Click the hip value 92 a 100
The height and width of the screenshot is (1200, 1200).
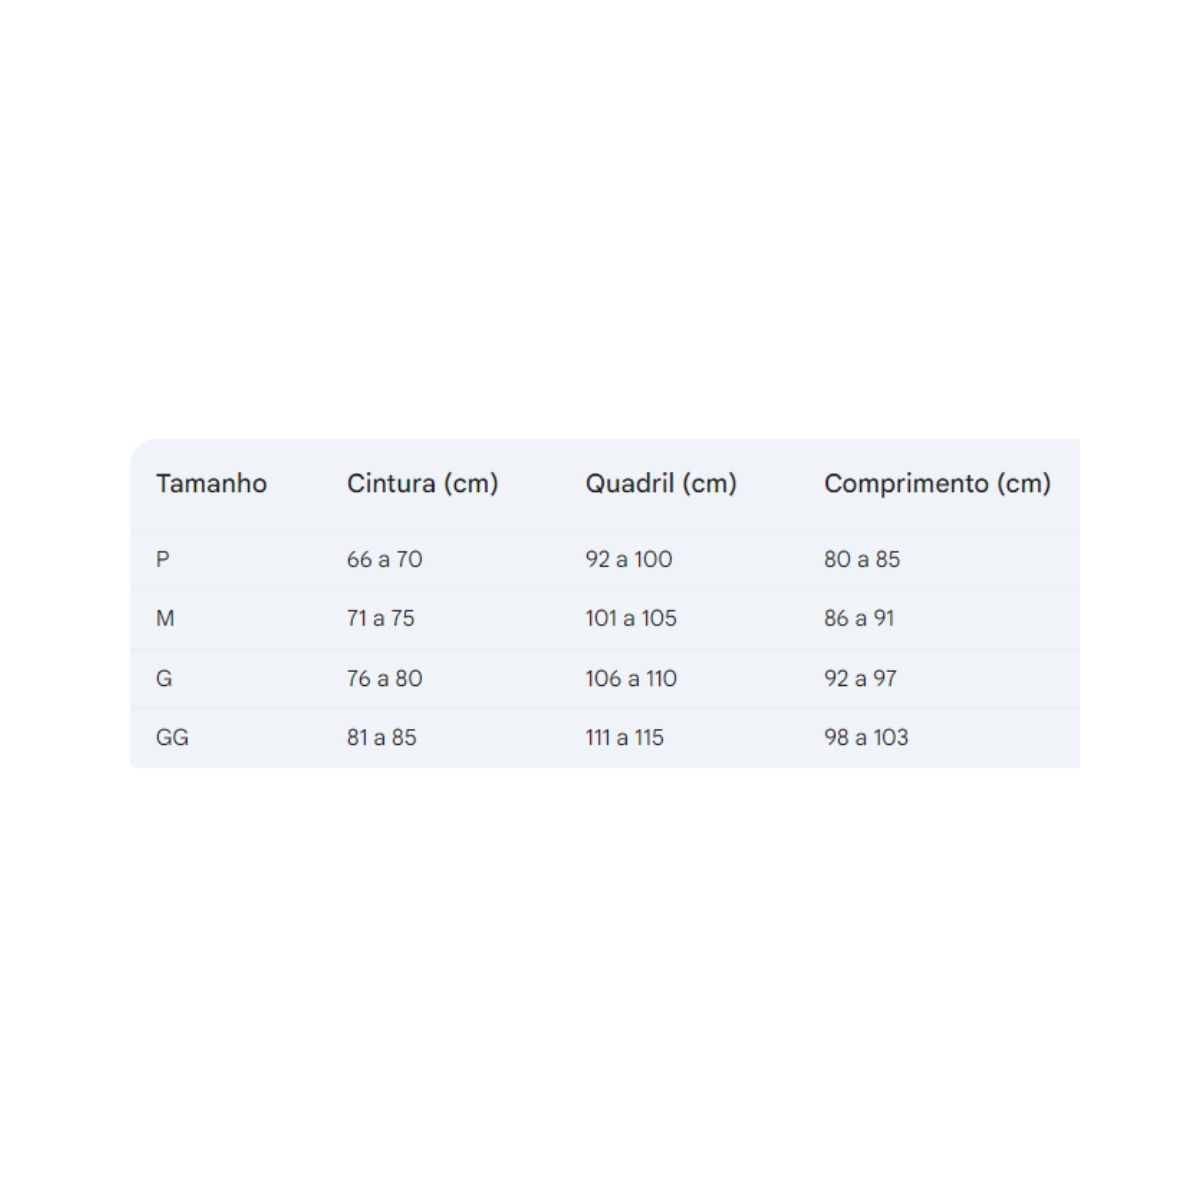click(x=628, y=560)
